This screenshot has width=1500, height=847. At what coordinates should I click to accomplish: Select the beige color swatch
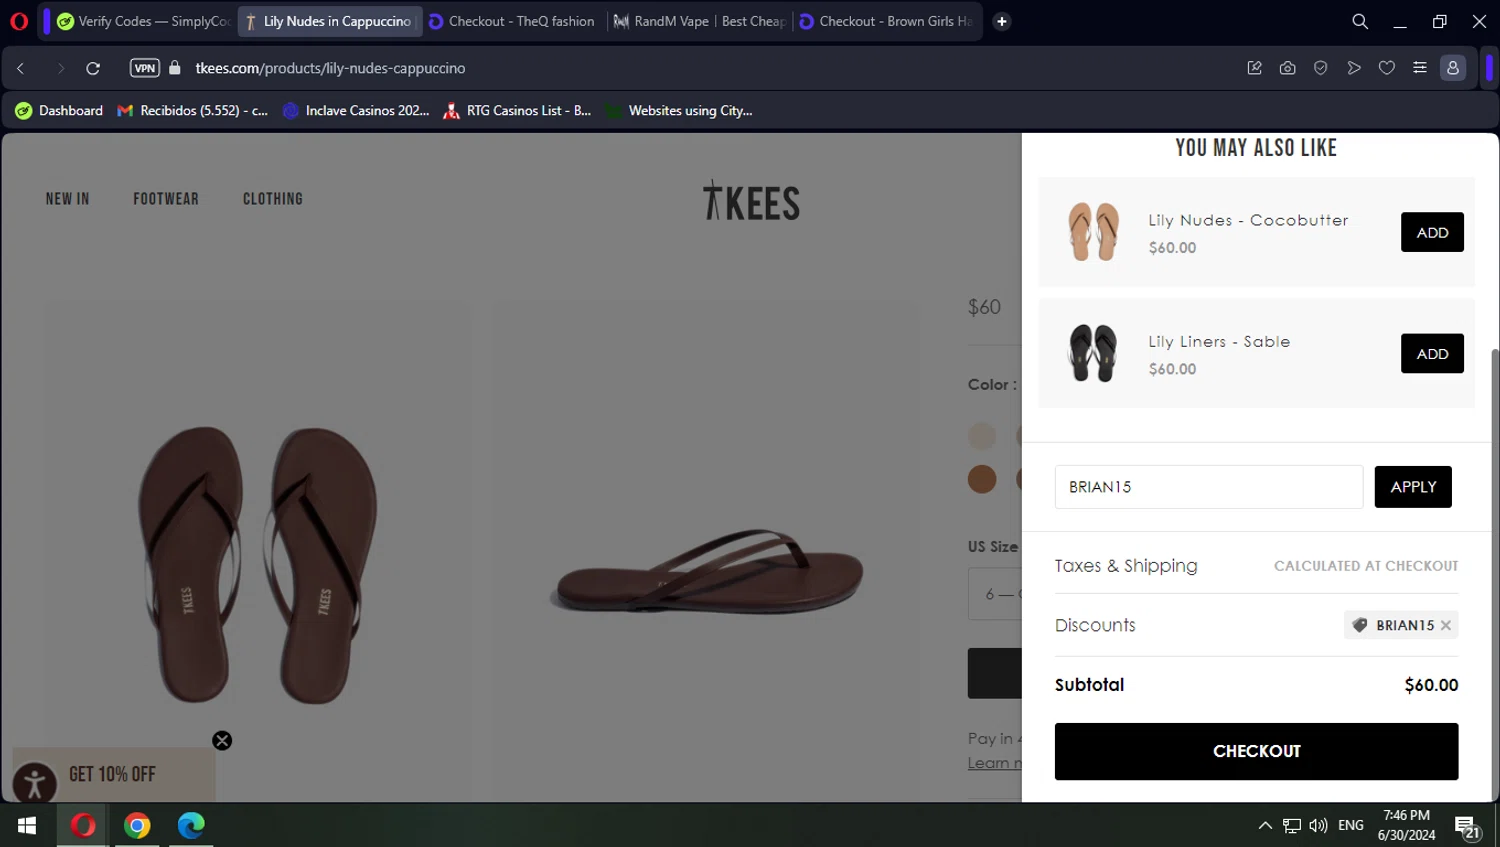982,436
